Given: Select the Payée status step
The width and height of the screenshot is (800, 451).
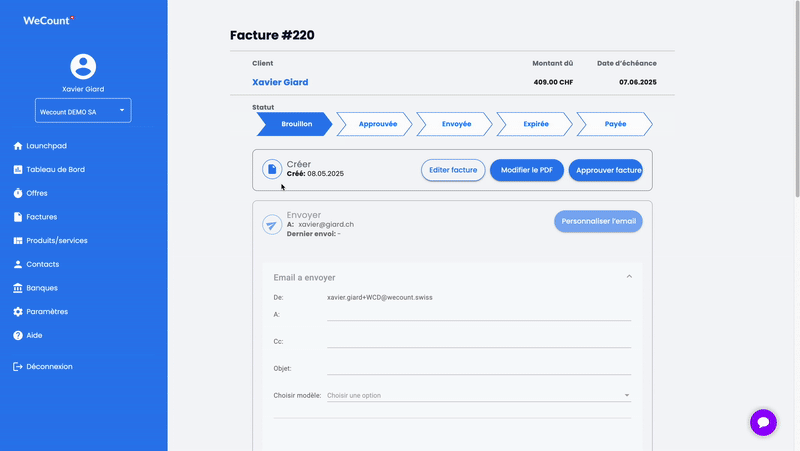Looking at the screenshot, I should click(x=614, y=124).
